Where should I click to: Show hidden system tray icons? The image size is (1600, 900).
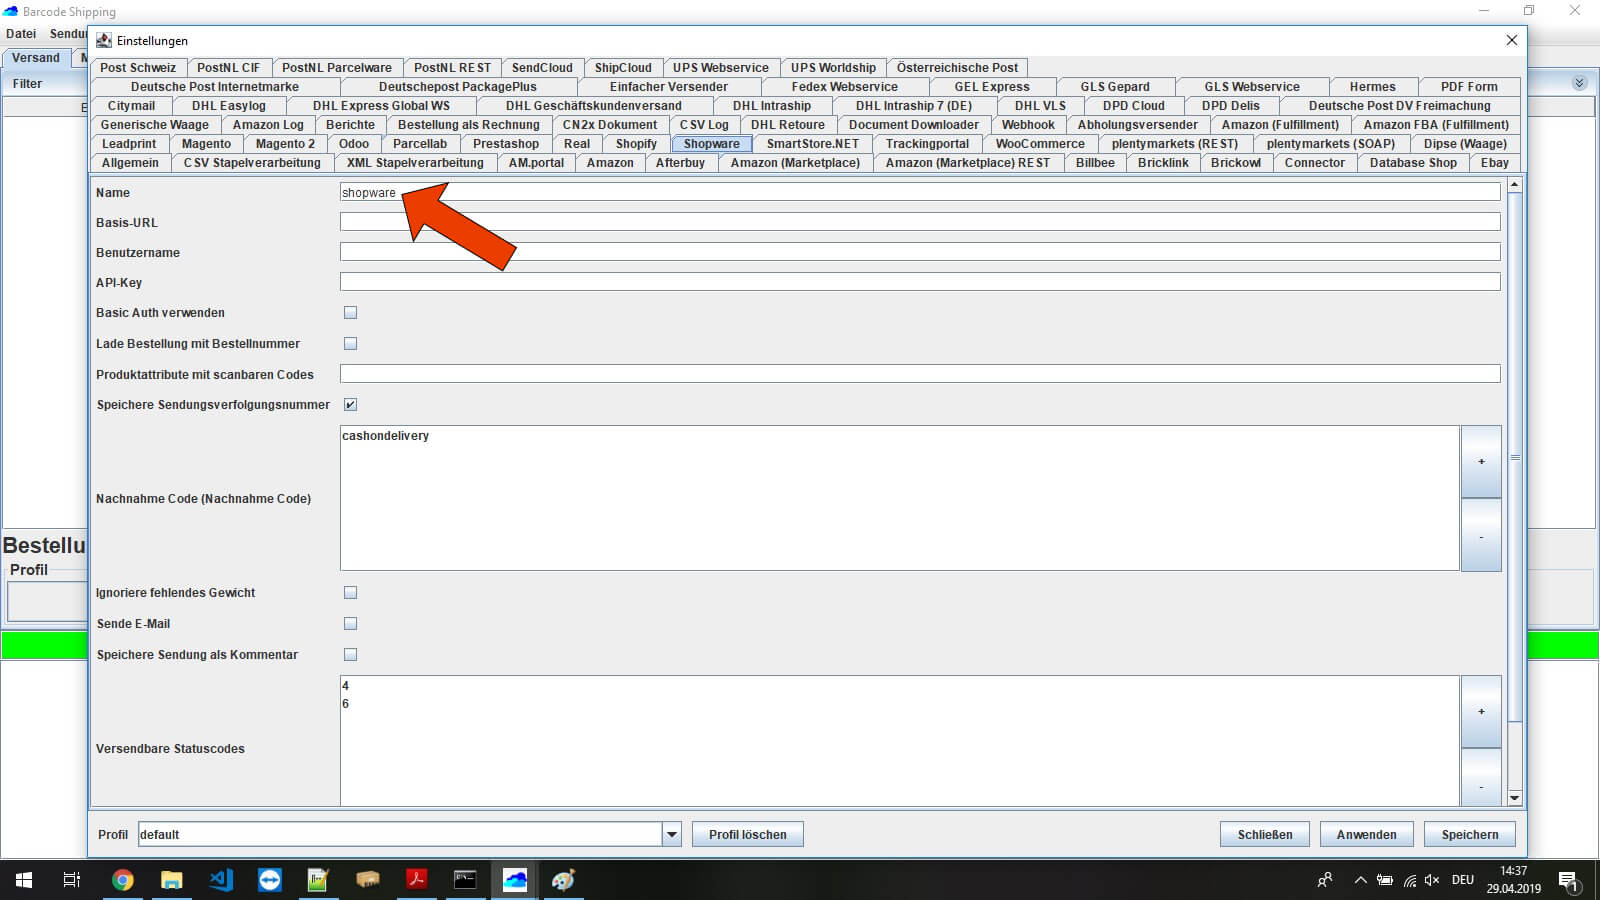pos(1360,880)
